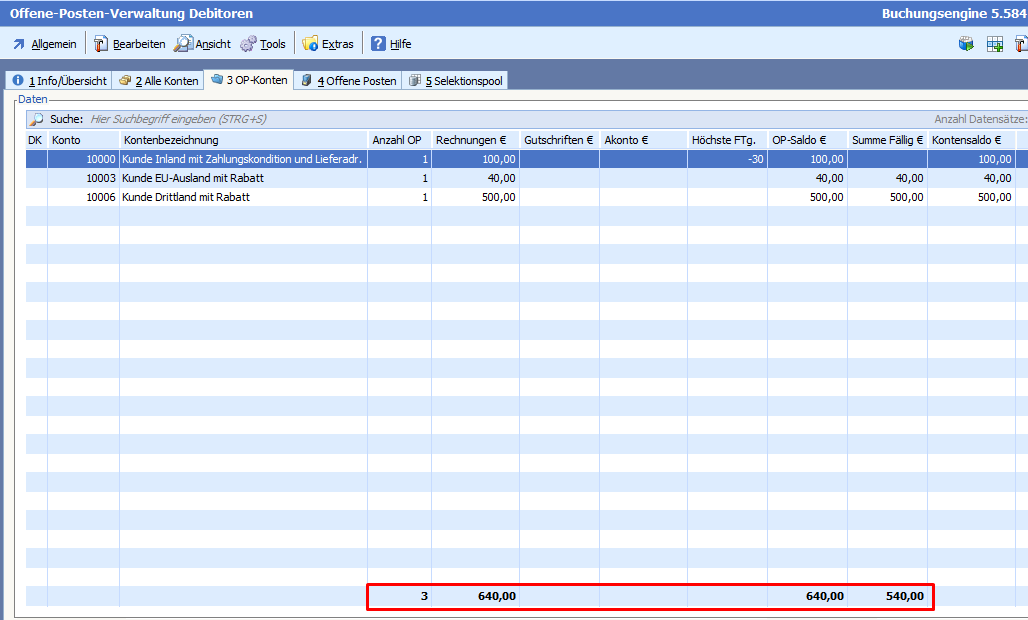Click the Tools gear icon
This screenshot has width=1028, height=620.
[x=248, y=44]
